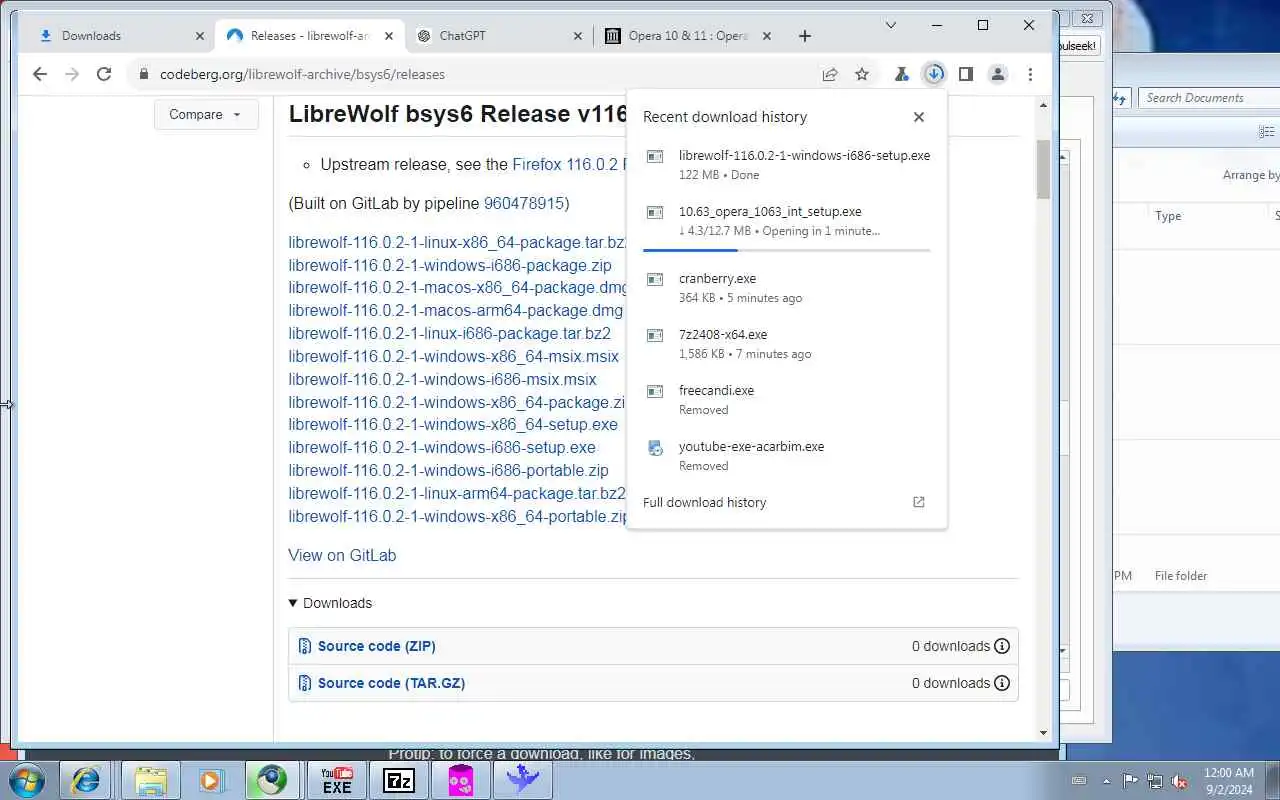Screen dimensions: 1280x800
Task: Download librewolf-116.0.2-1-linux-i686-package.tar.bz2
Action: [449, 334]
